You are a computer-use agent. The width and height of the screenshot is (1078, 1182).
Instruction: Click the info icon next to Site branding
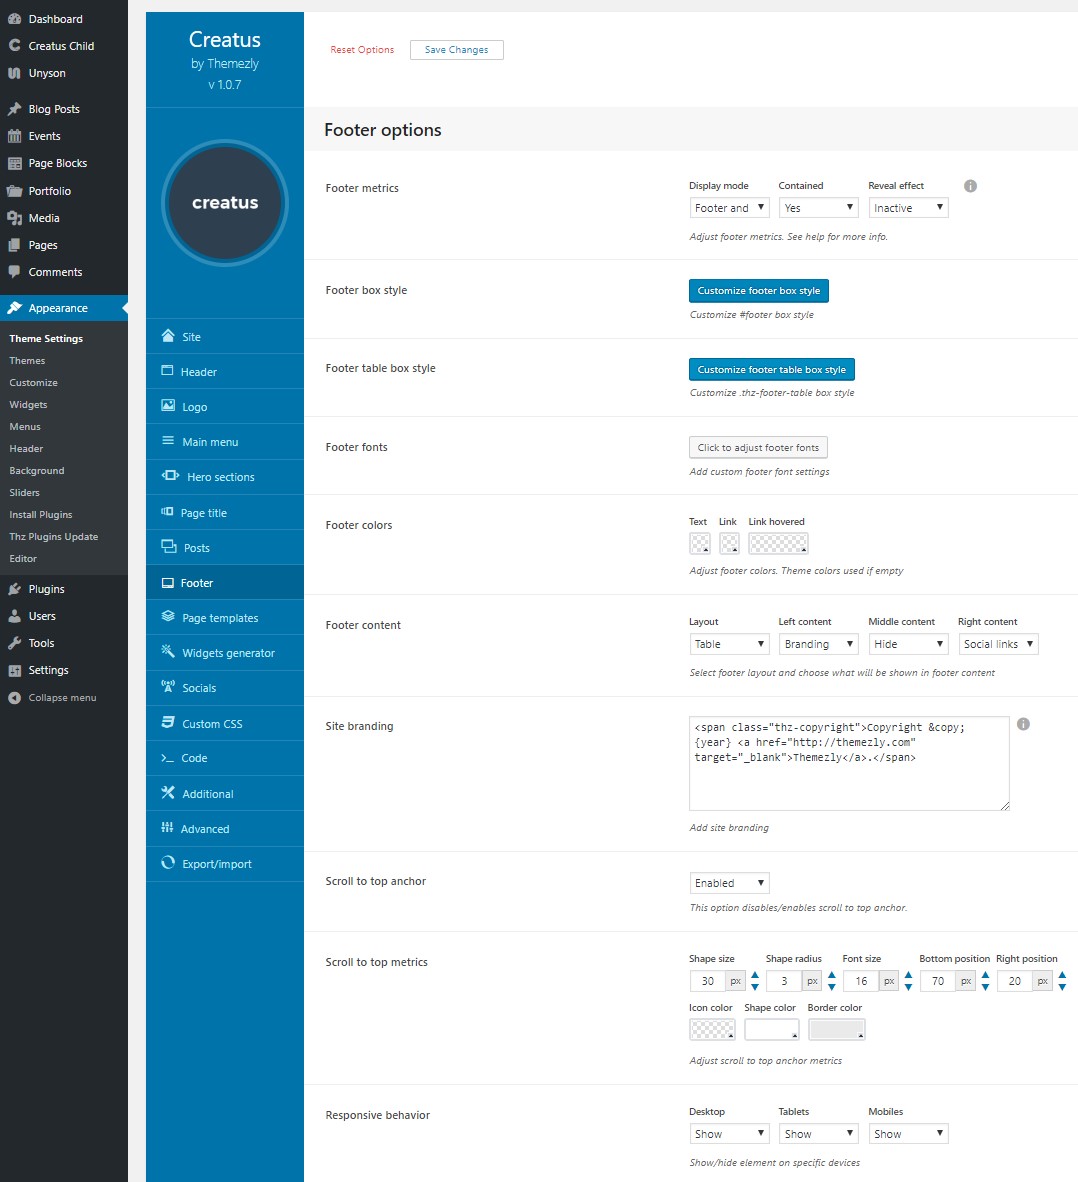point(1023,724)
